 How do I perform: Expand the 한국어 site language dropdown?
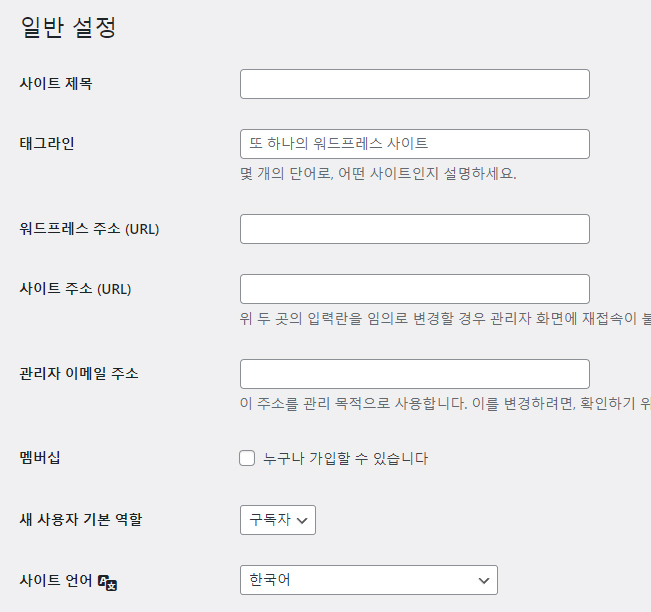[x=368, y=580]
